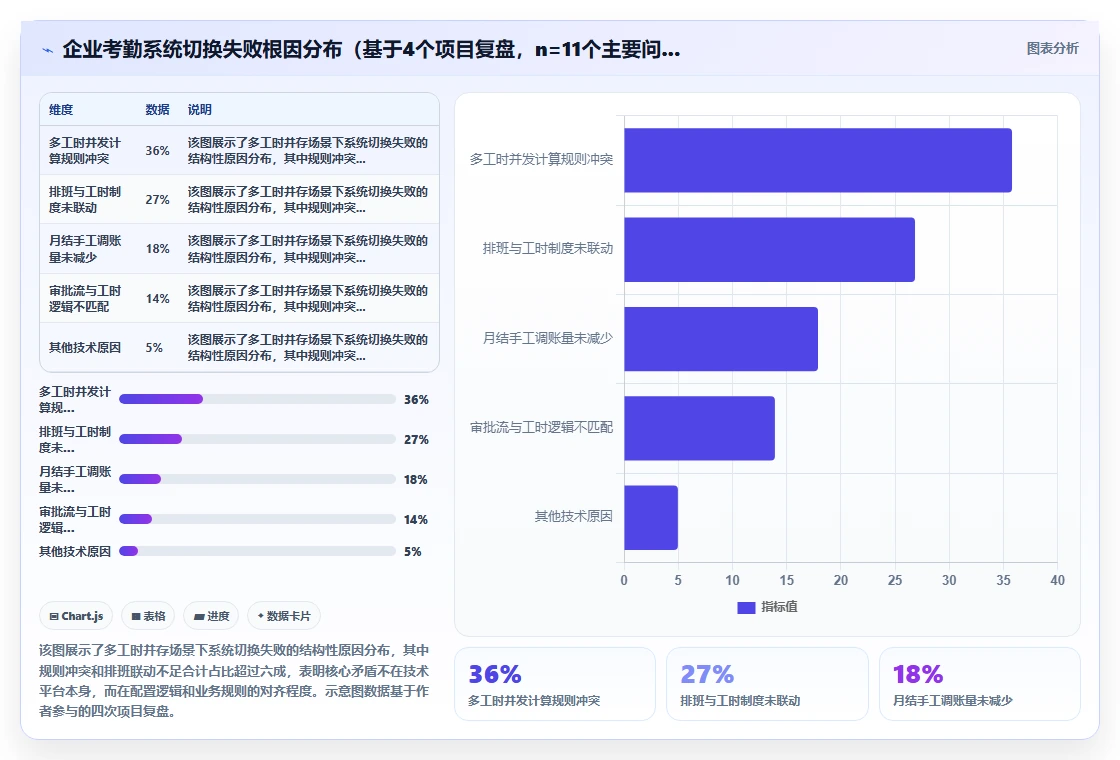1120x760 pixels.
Task: Click chart axis label 排班与工时制度未联动
Action: click(x=548, y=249)
